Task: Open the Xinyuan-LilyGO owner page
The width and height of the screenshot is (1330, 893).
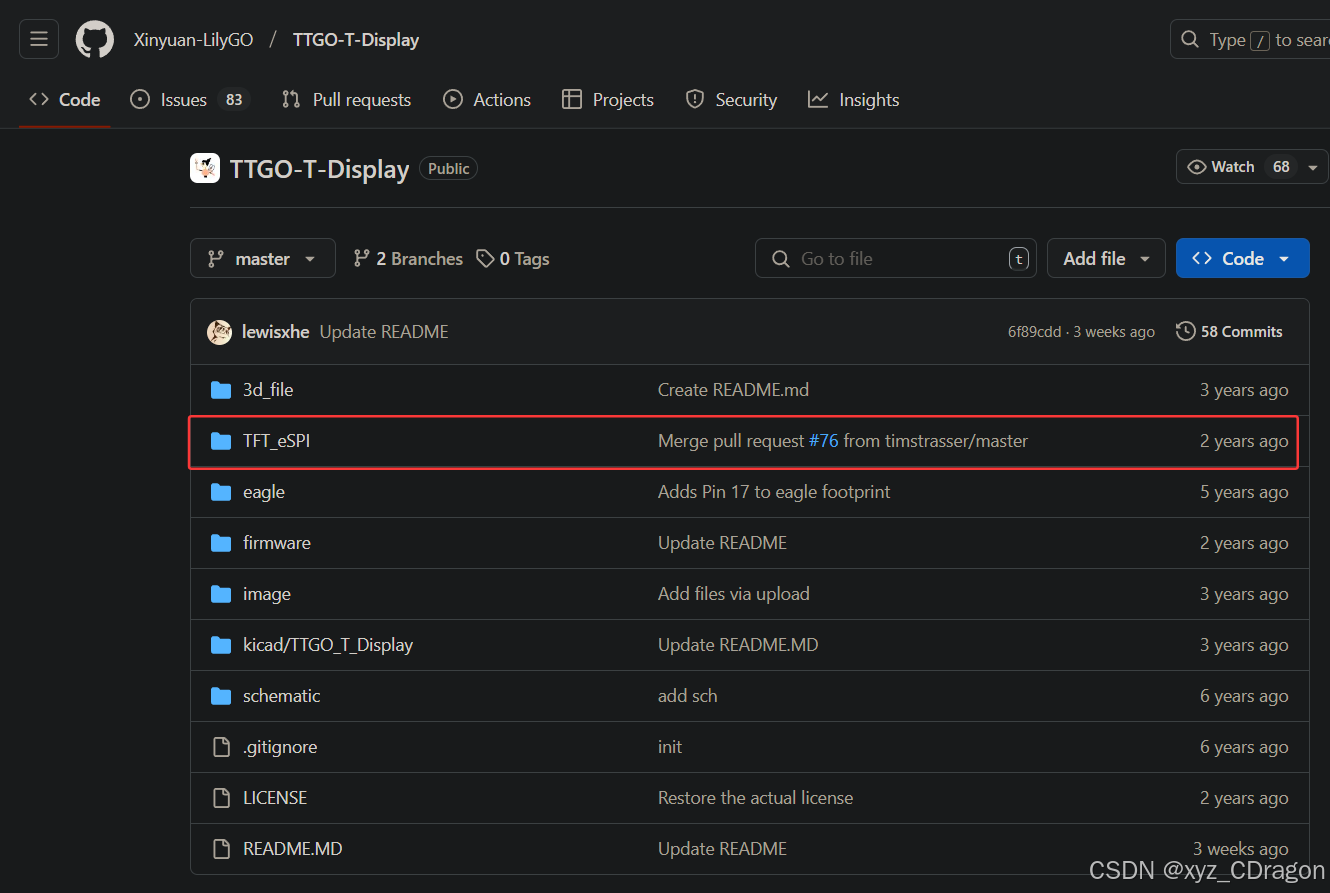Action: [193, 40]
